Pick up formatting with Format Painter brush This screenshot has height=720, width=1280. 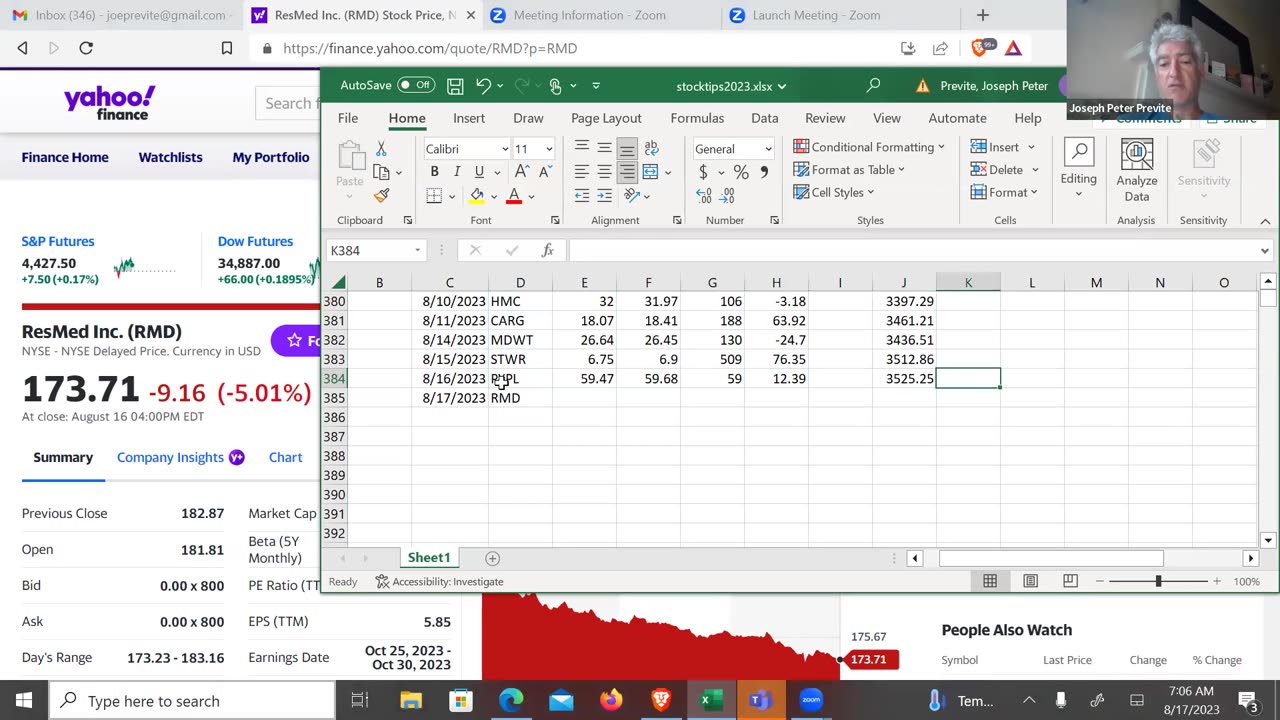381,196
